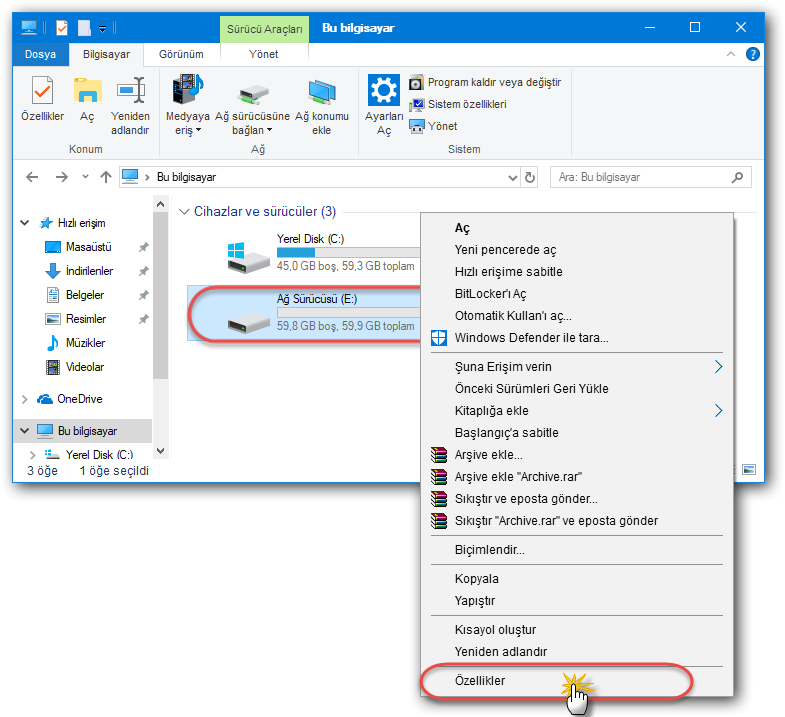Click navigation pane scroll down arrow
This screenshot has height=717, width=785.
point(160,451)
